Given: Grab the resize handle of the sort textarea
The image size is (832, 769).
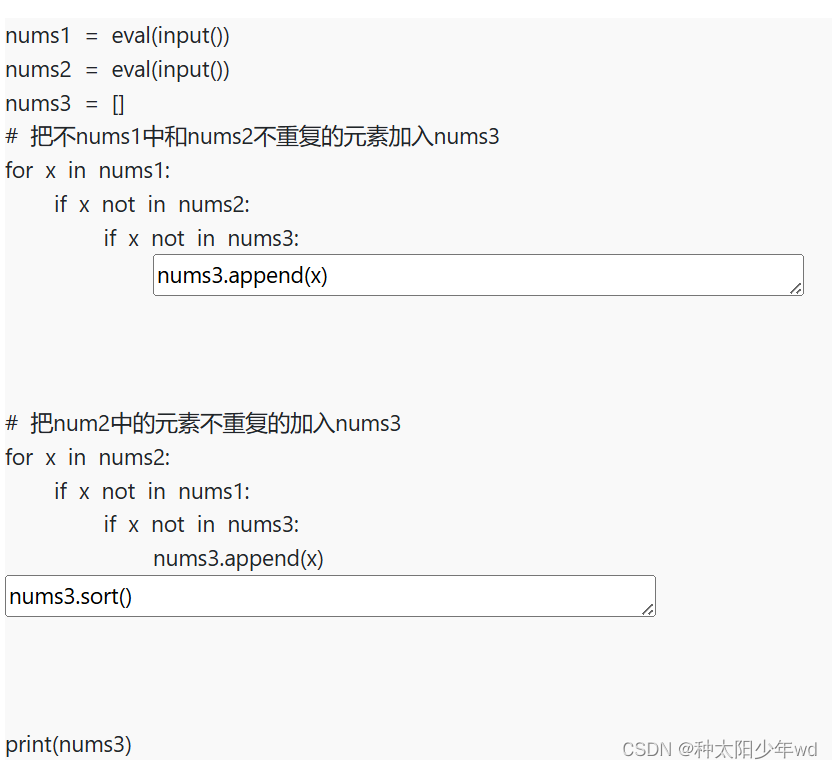Looking at the screenshot, I should point(648,609).
